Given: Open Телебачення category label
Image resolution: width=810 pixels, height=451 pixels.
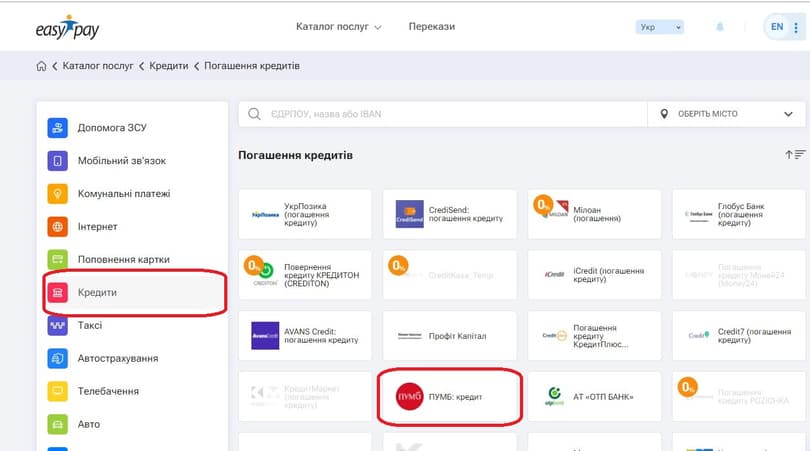Looking at the screenshot, I should pos(108,391).
